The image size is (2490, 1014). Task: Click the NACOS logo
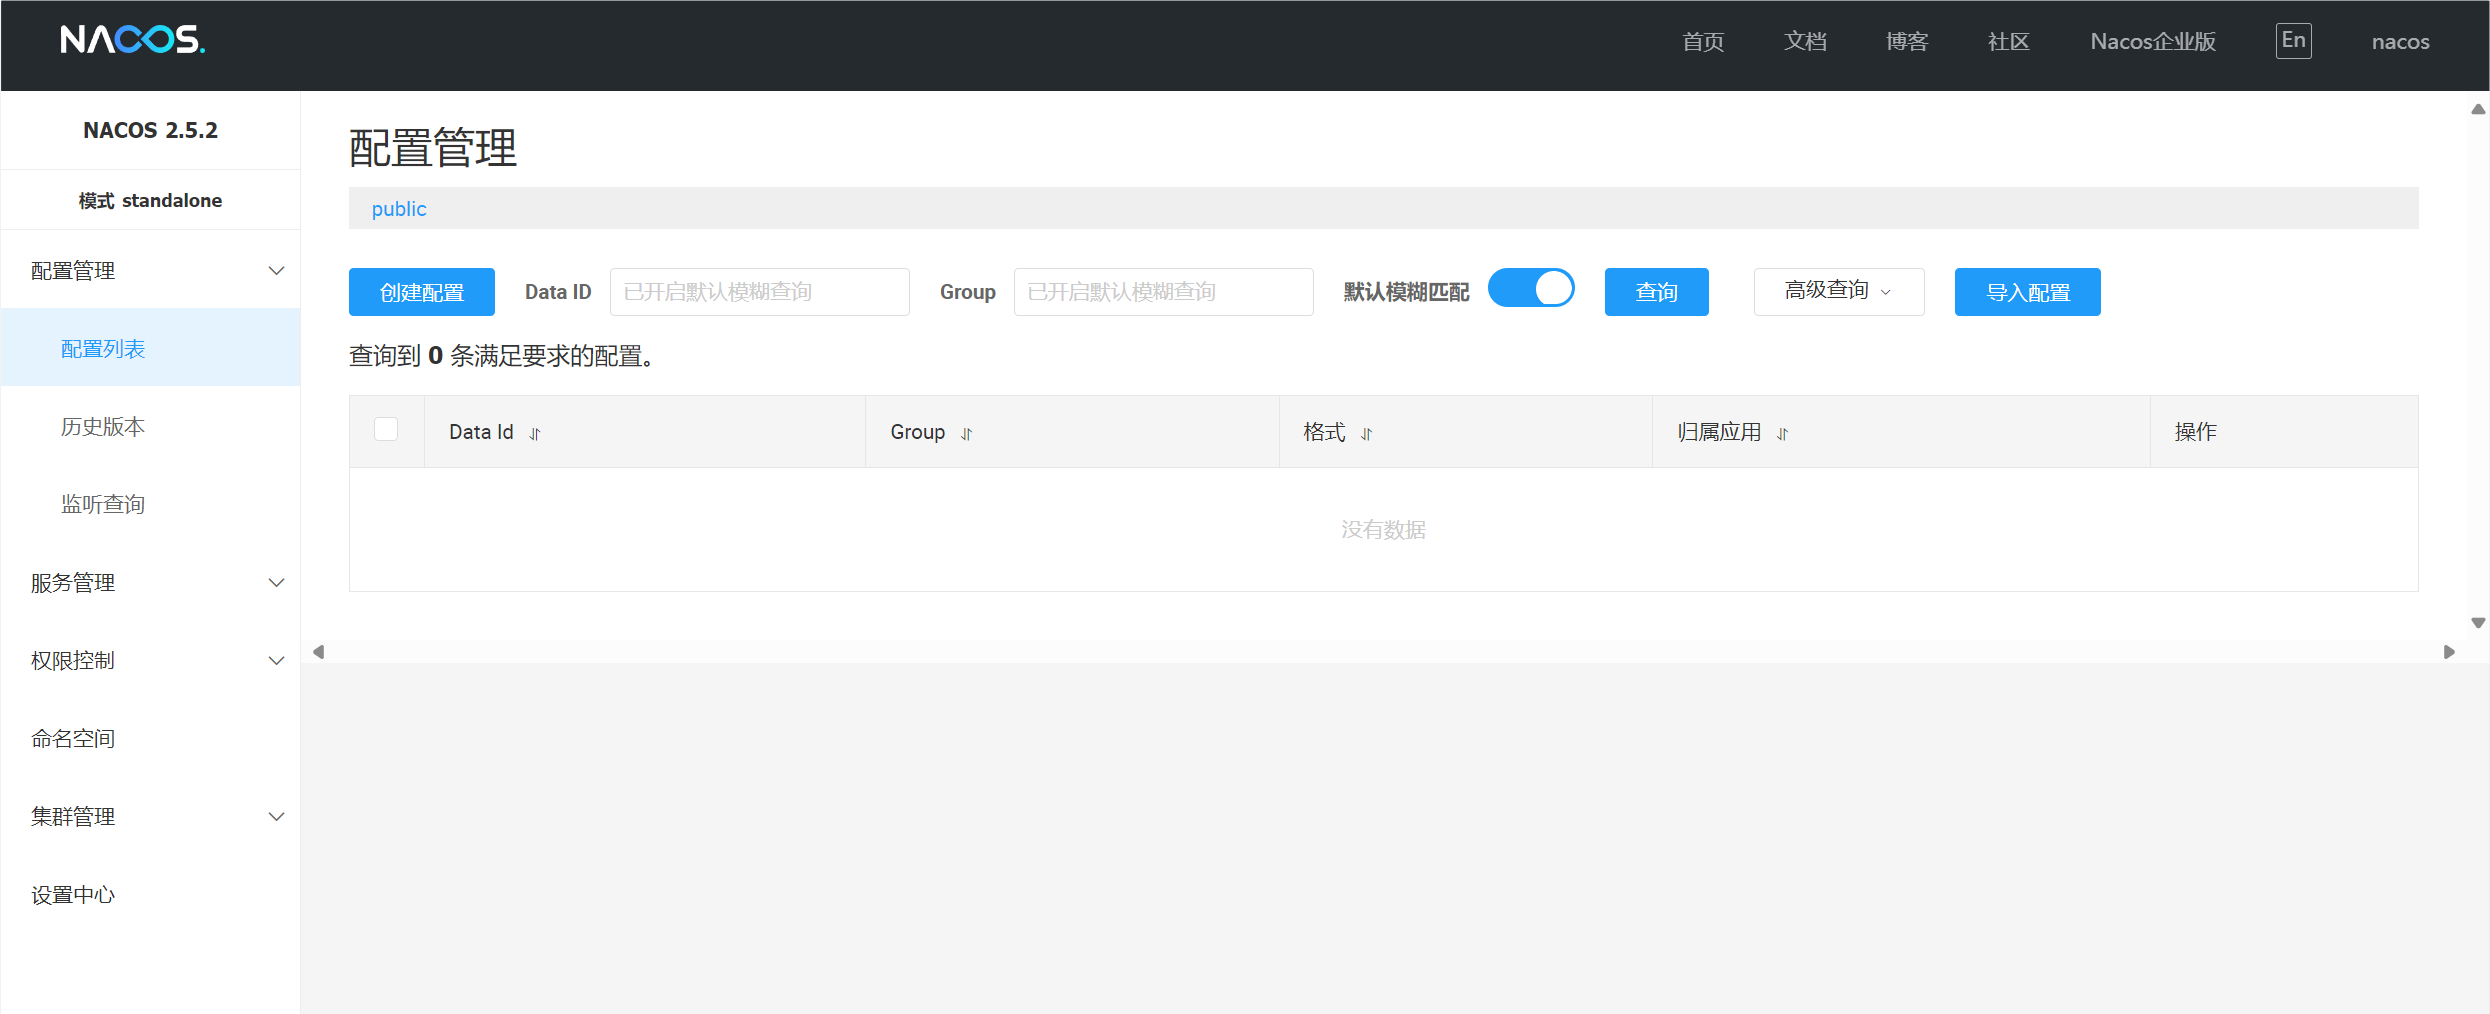tap(132, 40)
